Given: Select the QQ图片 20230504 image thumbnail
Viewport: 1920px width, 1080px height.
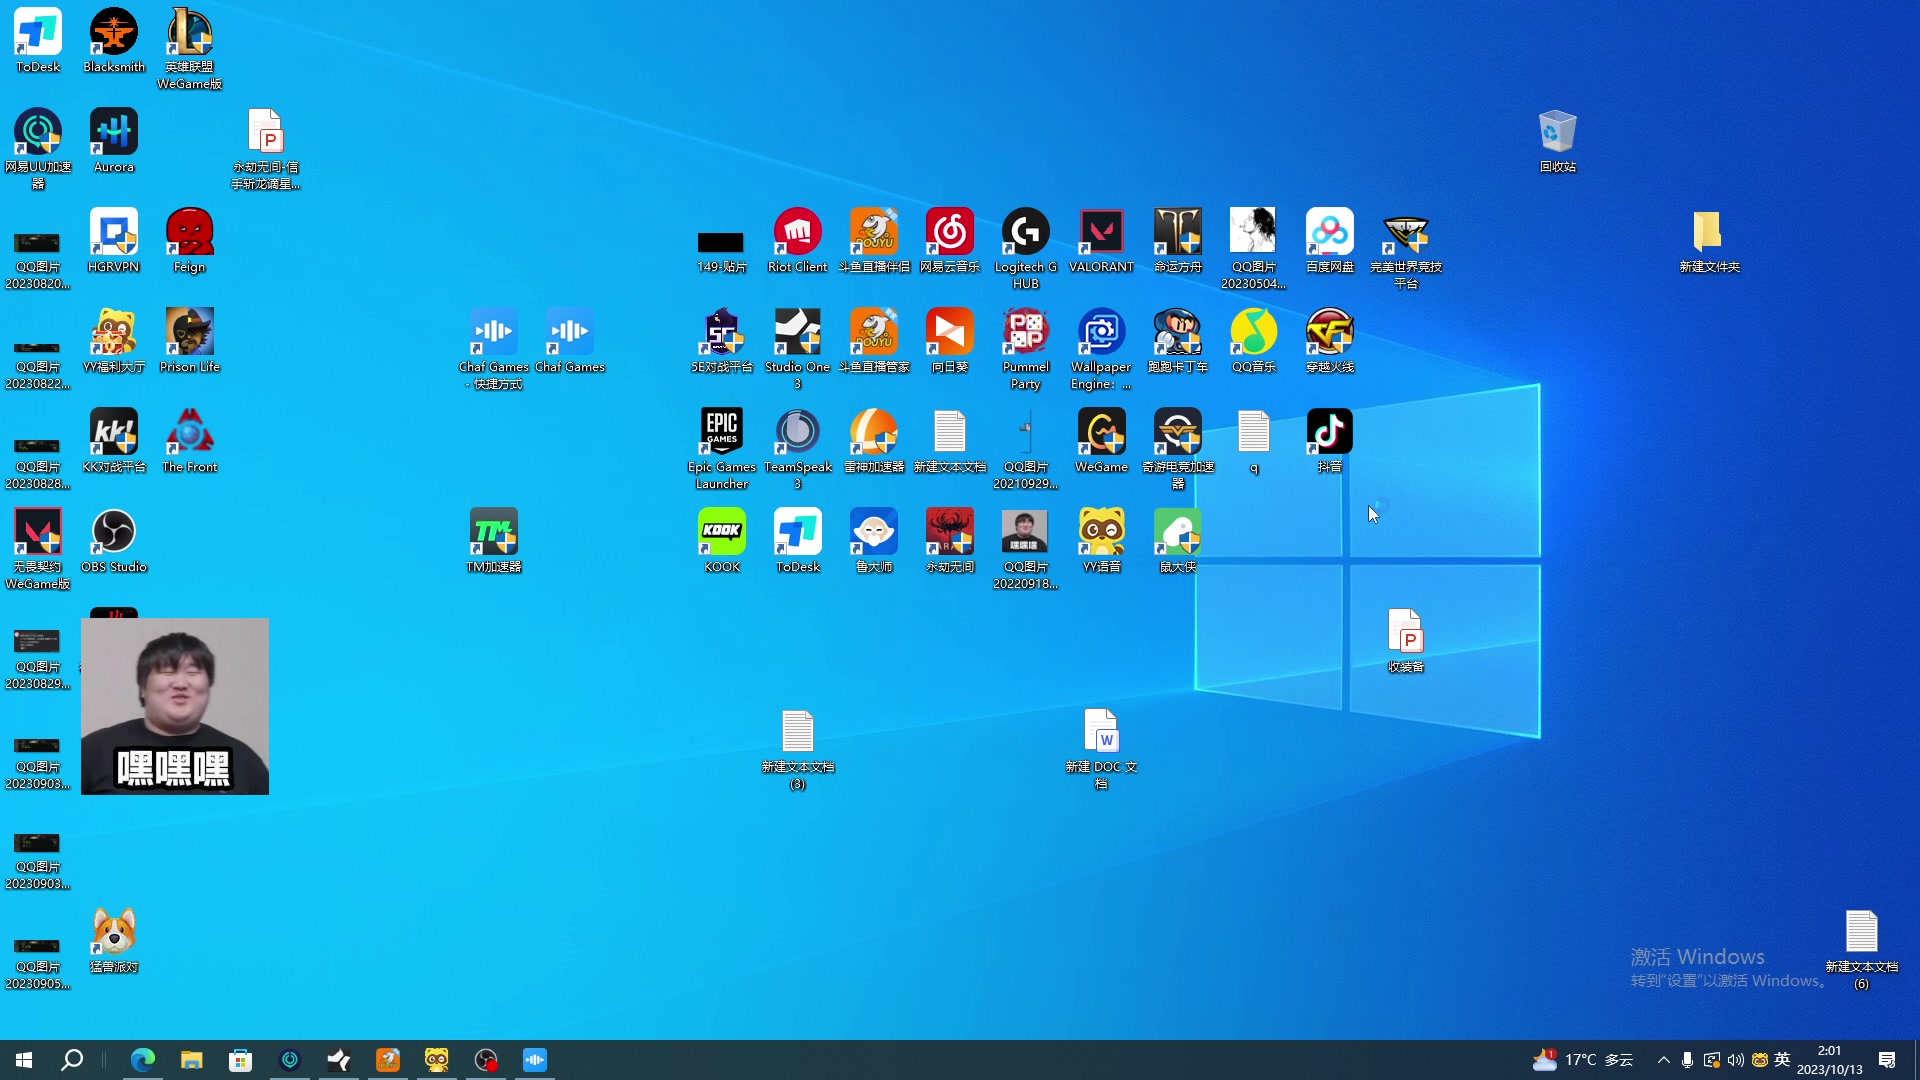Looking at the screenshot, I should tap(1254, 249).
